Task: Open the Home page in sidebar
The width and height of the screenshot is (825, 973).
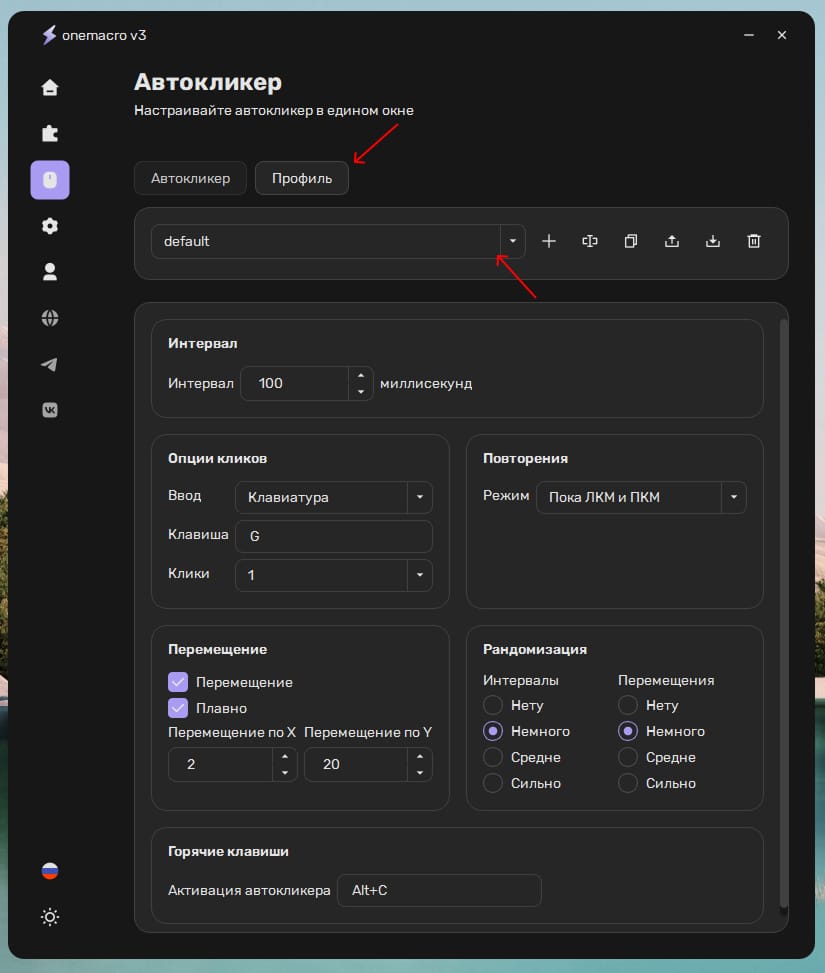Action: click(x=50, y=88)
